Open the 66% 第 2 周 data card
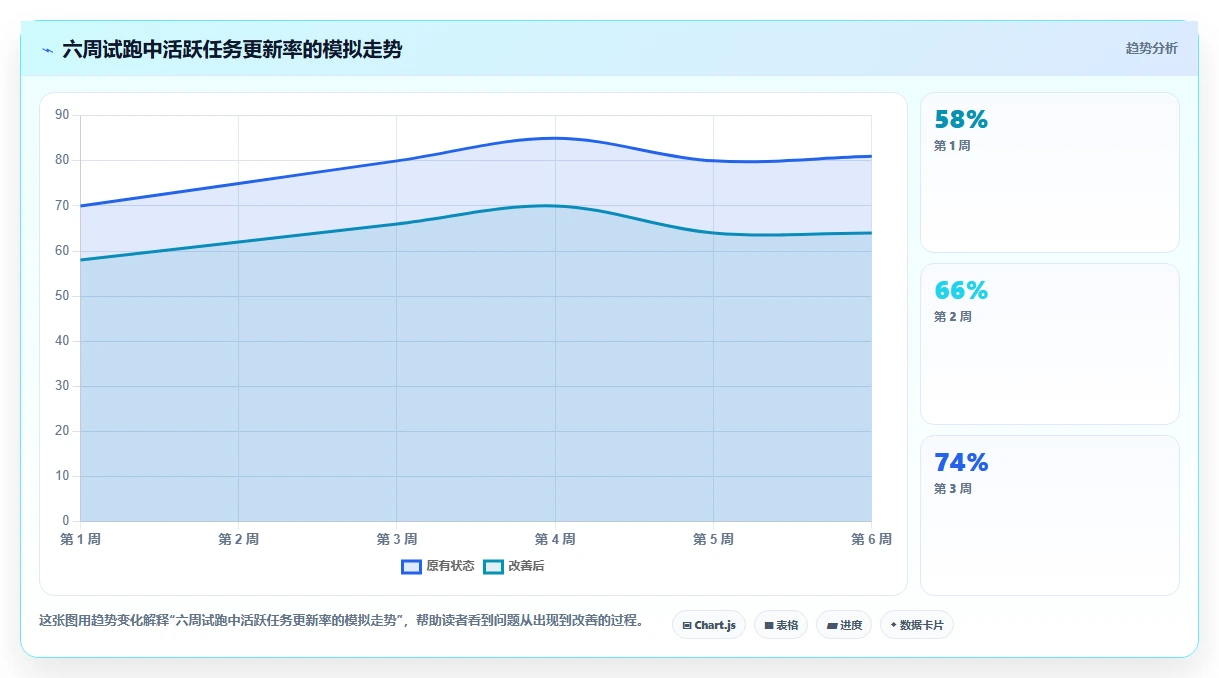 point(1050,344)
